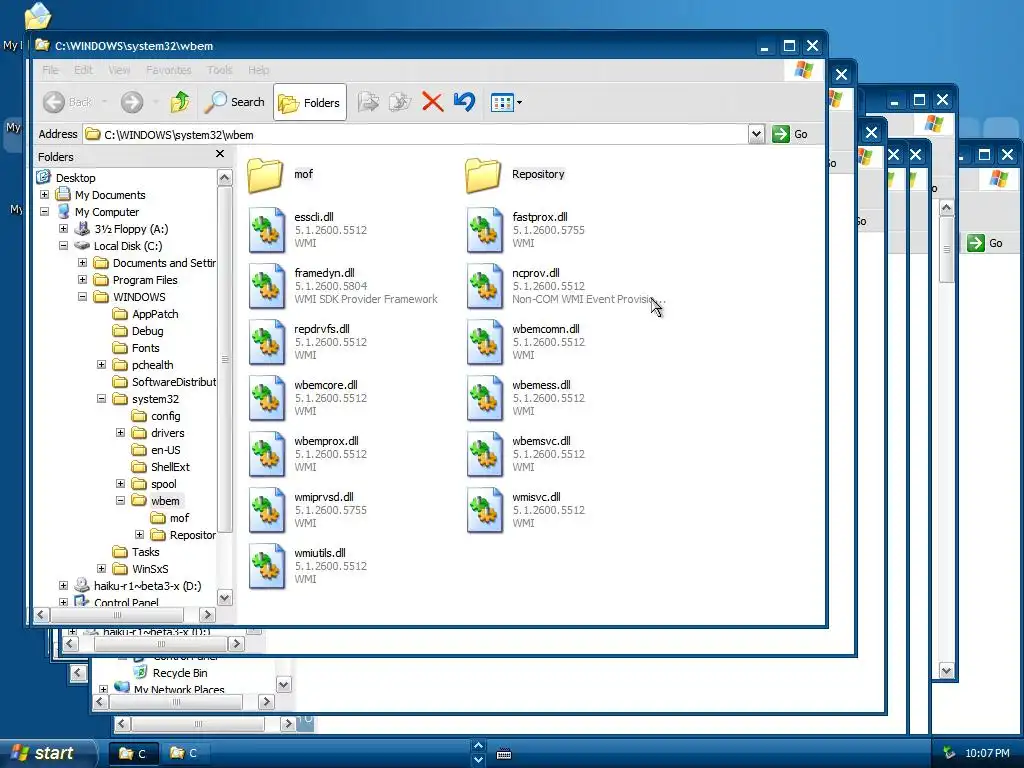
Task: Click folder tree horizontal scrollbar right arrow
Action: (x=207, y=615)
